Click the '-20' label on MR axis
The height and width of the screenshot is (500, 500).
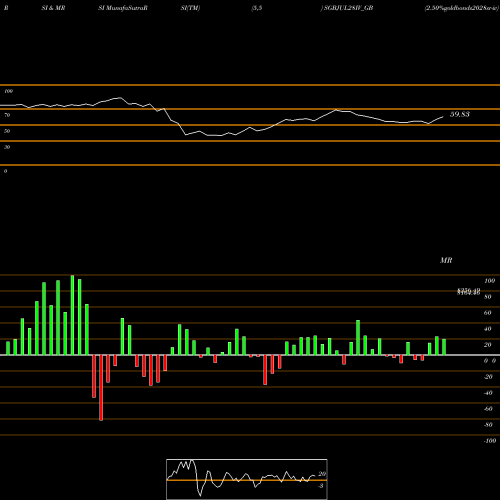488,377
